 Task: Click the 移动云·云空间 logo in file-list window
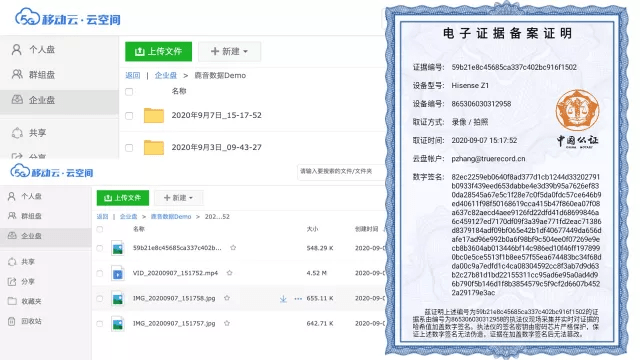pos(52,172)
